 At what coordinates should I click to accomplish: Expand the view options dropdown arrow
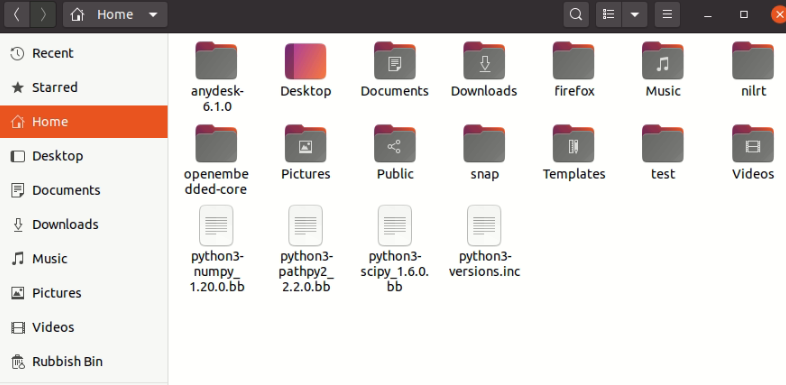click(635, 15)
